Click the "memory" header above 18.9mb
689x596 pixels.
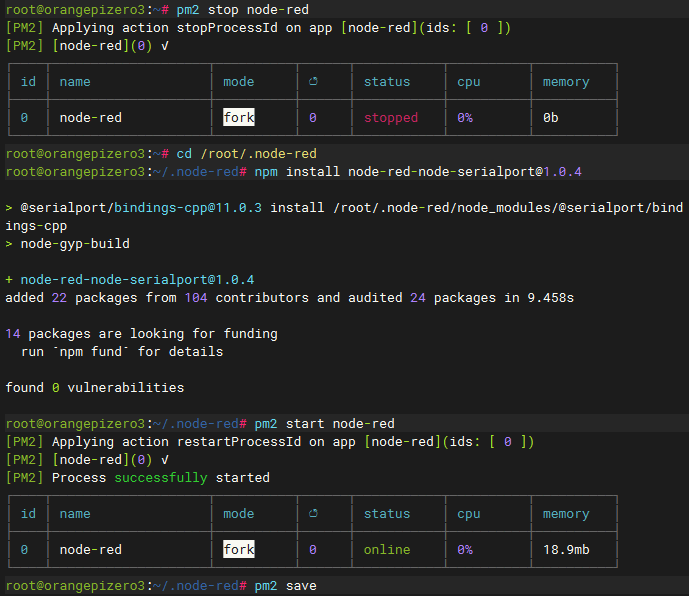point(566,514)
